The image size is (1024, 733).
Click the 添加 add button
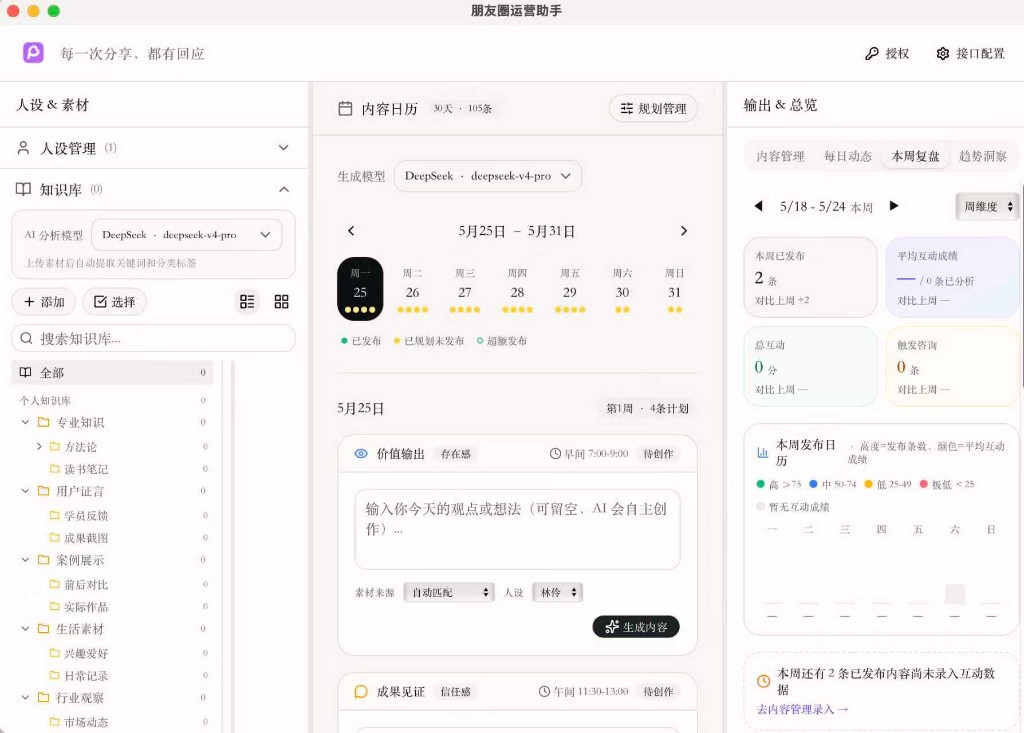coord(44,302)
